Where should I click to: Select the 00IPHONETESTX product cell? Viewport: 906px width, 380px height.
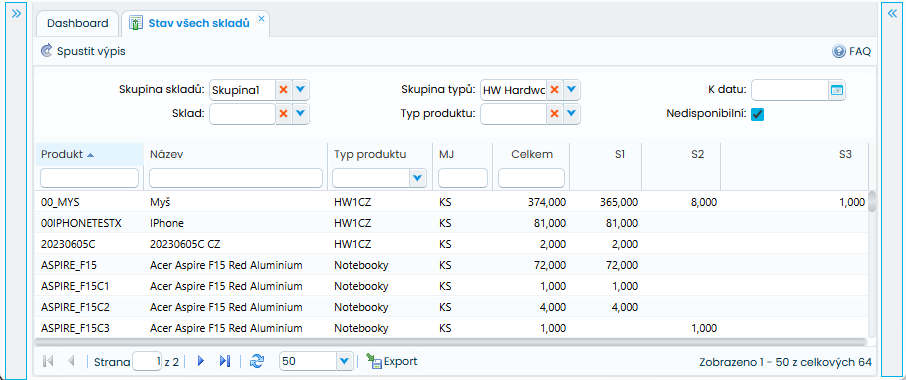pos(90,223)
